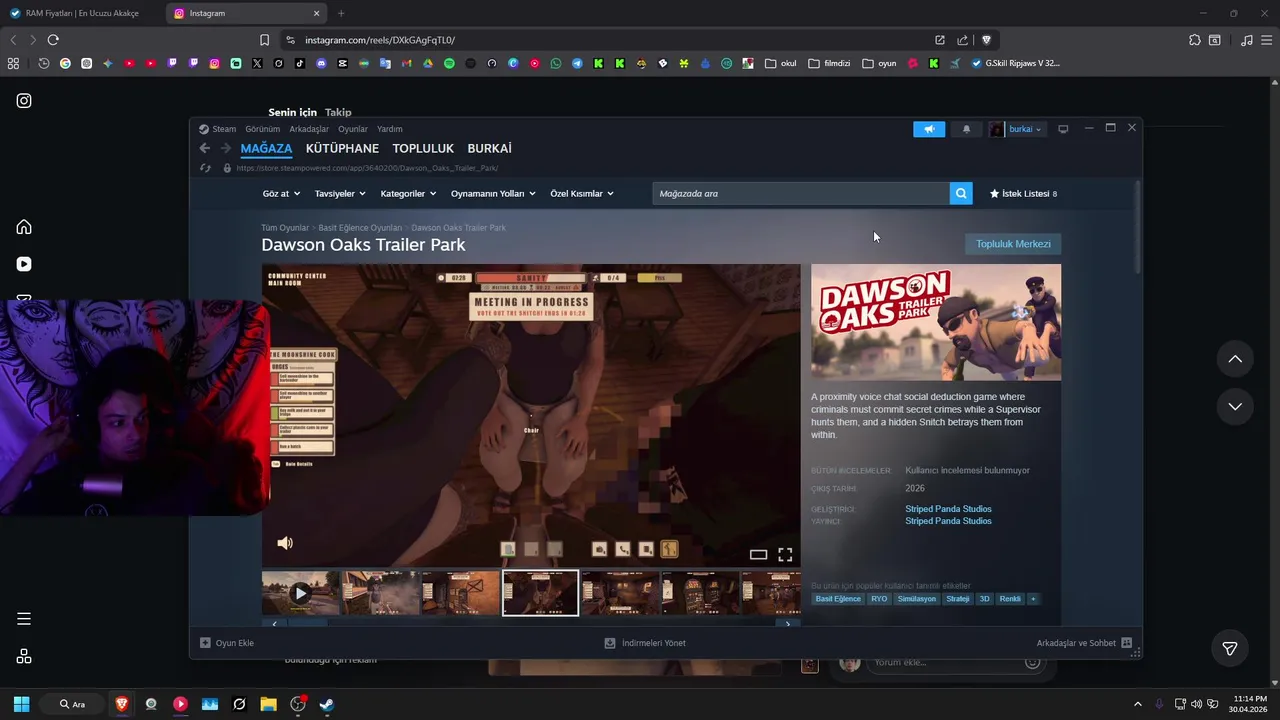1280x720 pixels.
Task: Play the first trailer video thumbnail
Action: click(300, 593)
